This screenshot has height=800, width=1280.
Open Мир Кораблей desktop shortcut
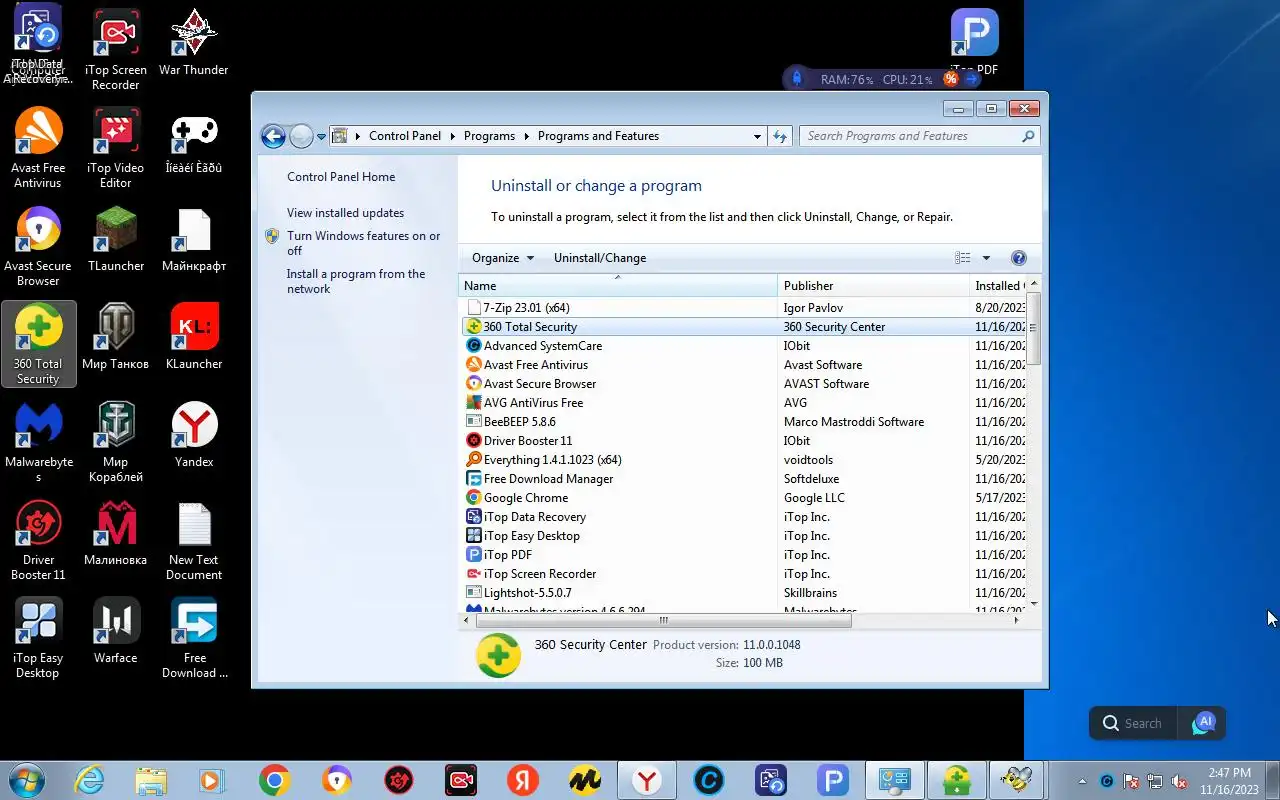click(116, 442)
